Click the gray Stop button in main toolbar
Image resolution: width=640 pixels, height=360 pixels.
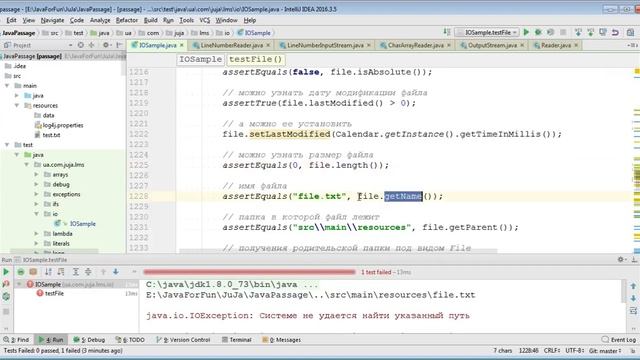tap(563, 32)
